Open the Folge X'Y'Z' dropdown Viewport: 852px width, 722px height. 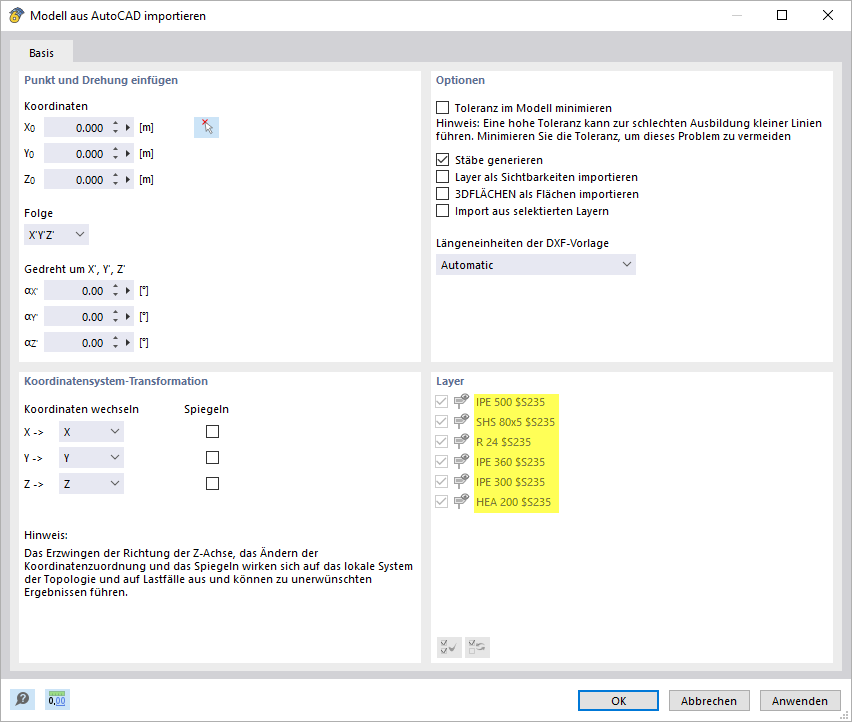point(57,235)
